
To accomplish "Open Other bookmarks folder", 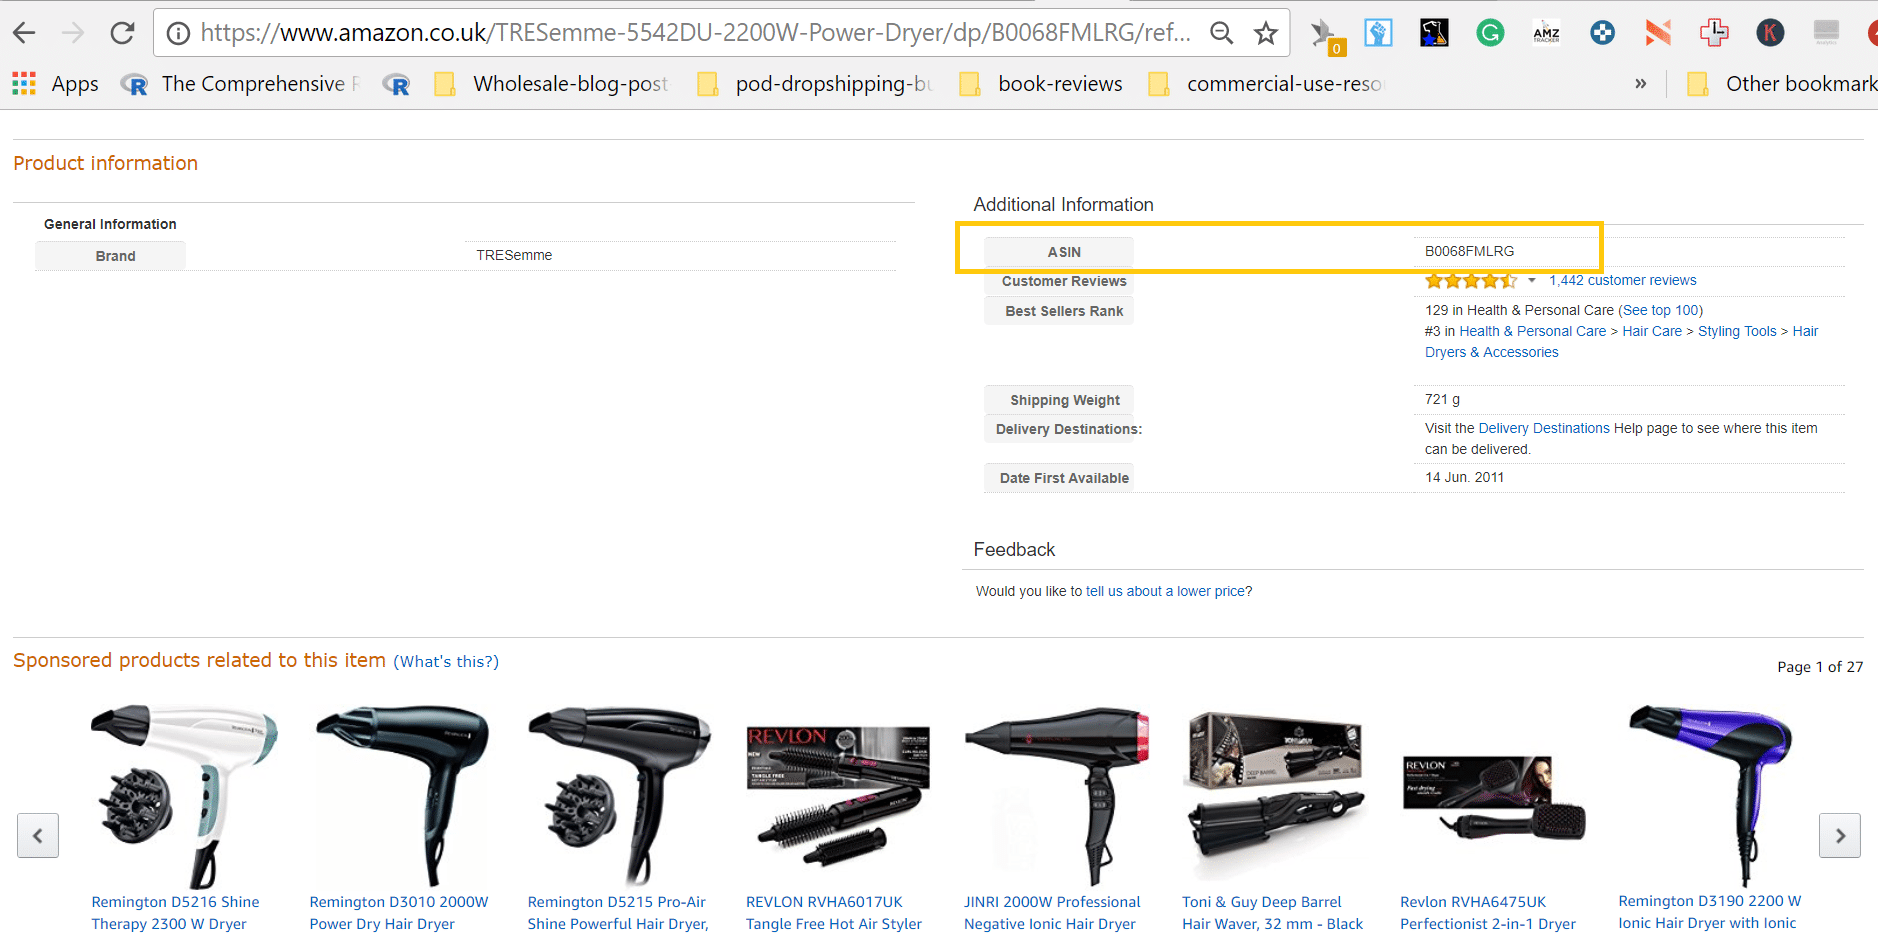I will point(1781,84).
